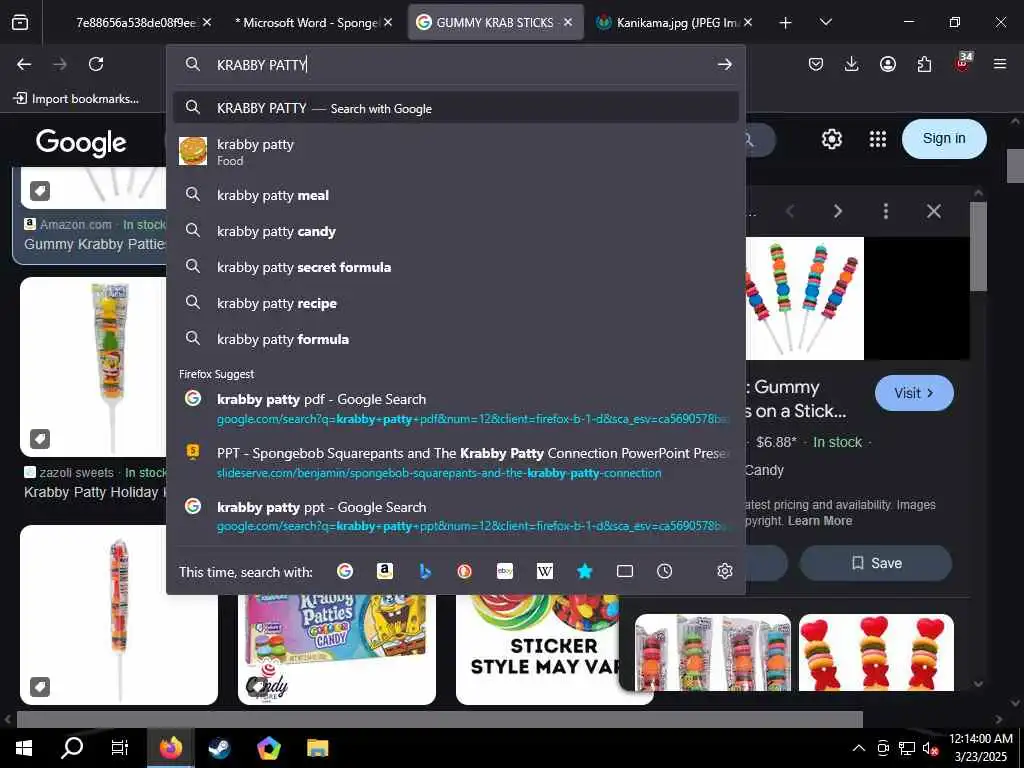1024x768 pixels.
Task: Expand the list all tabs dropdown arrow
Action: point(825,22)
